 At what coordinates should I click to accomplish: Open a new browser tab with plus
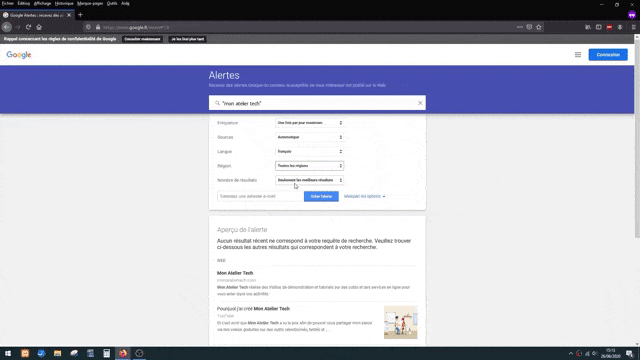80,15
